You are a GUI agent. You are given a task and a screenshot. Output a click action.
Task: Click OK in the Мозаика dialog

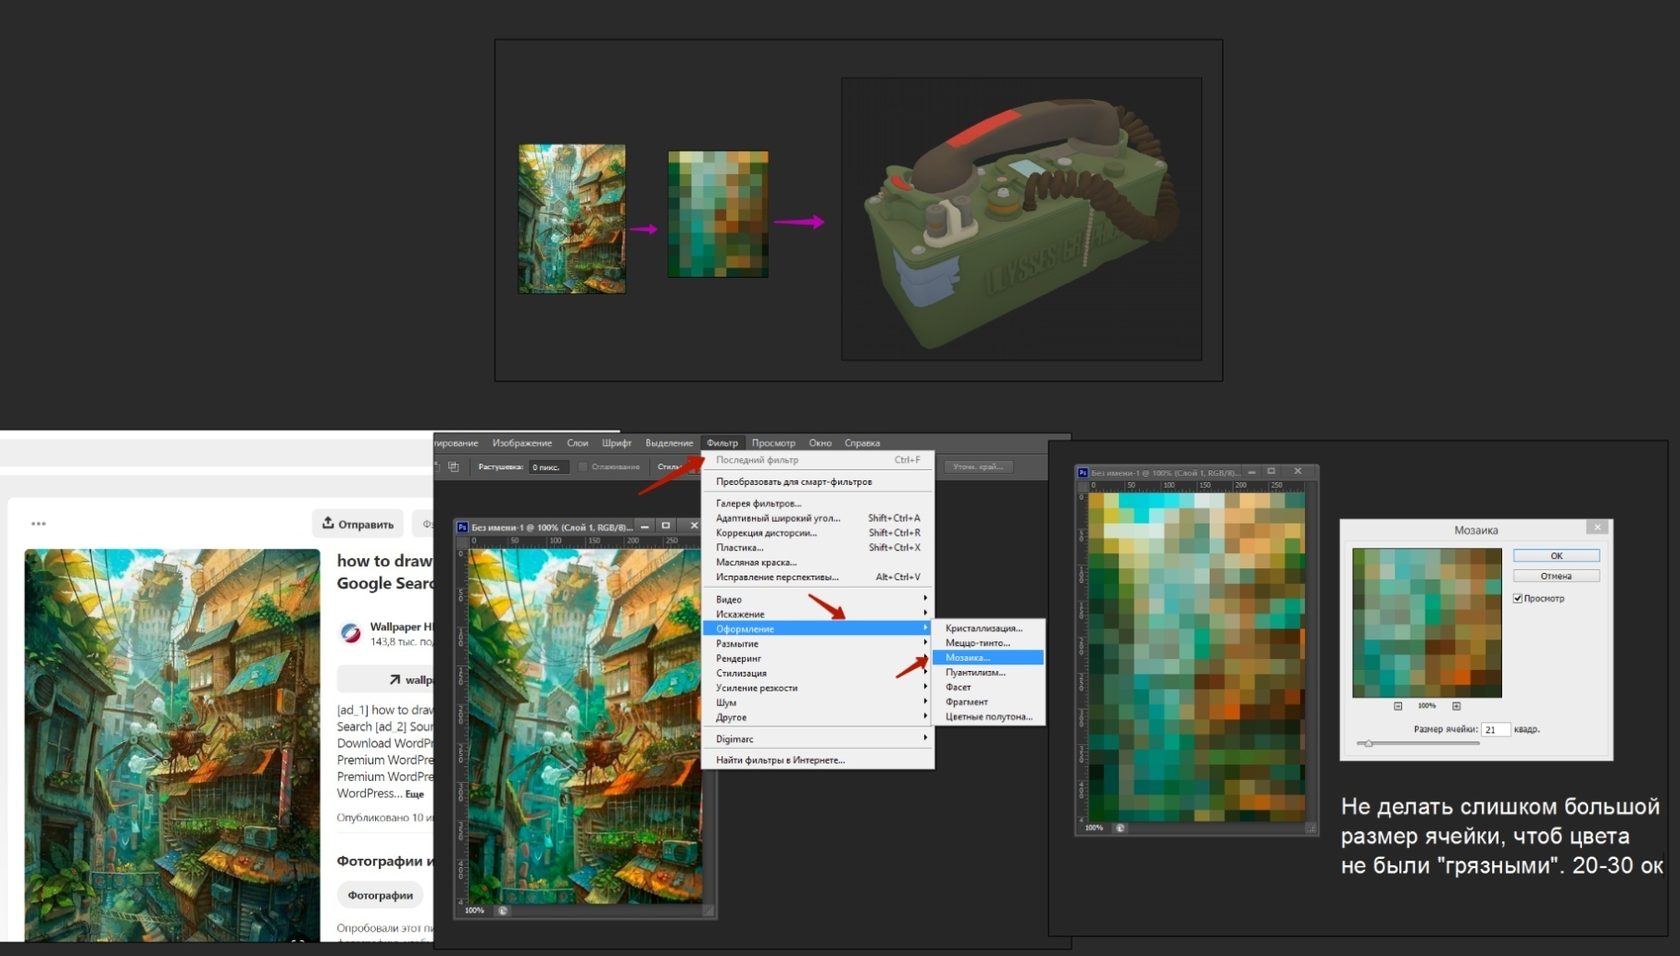[x=1556, y=555]
